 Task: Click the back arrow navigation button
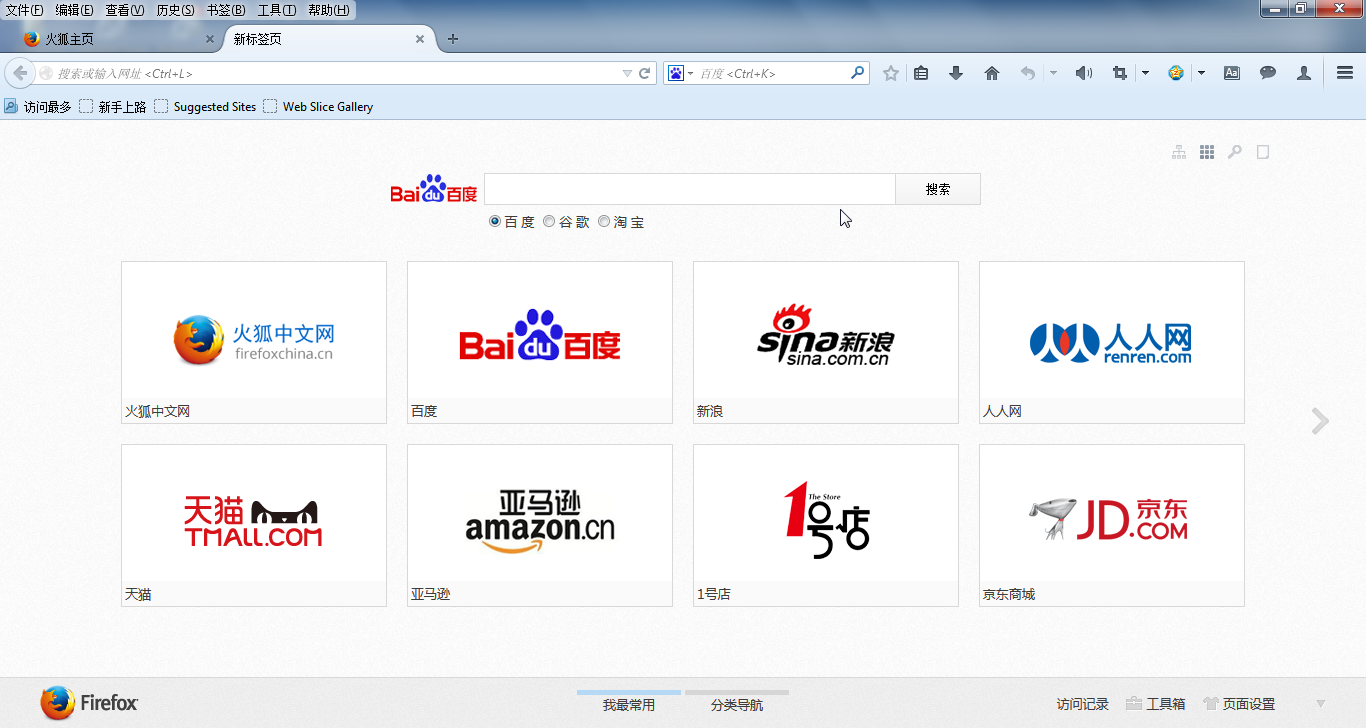tap(20, 73)
